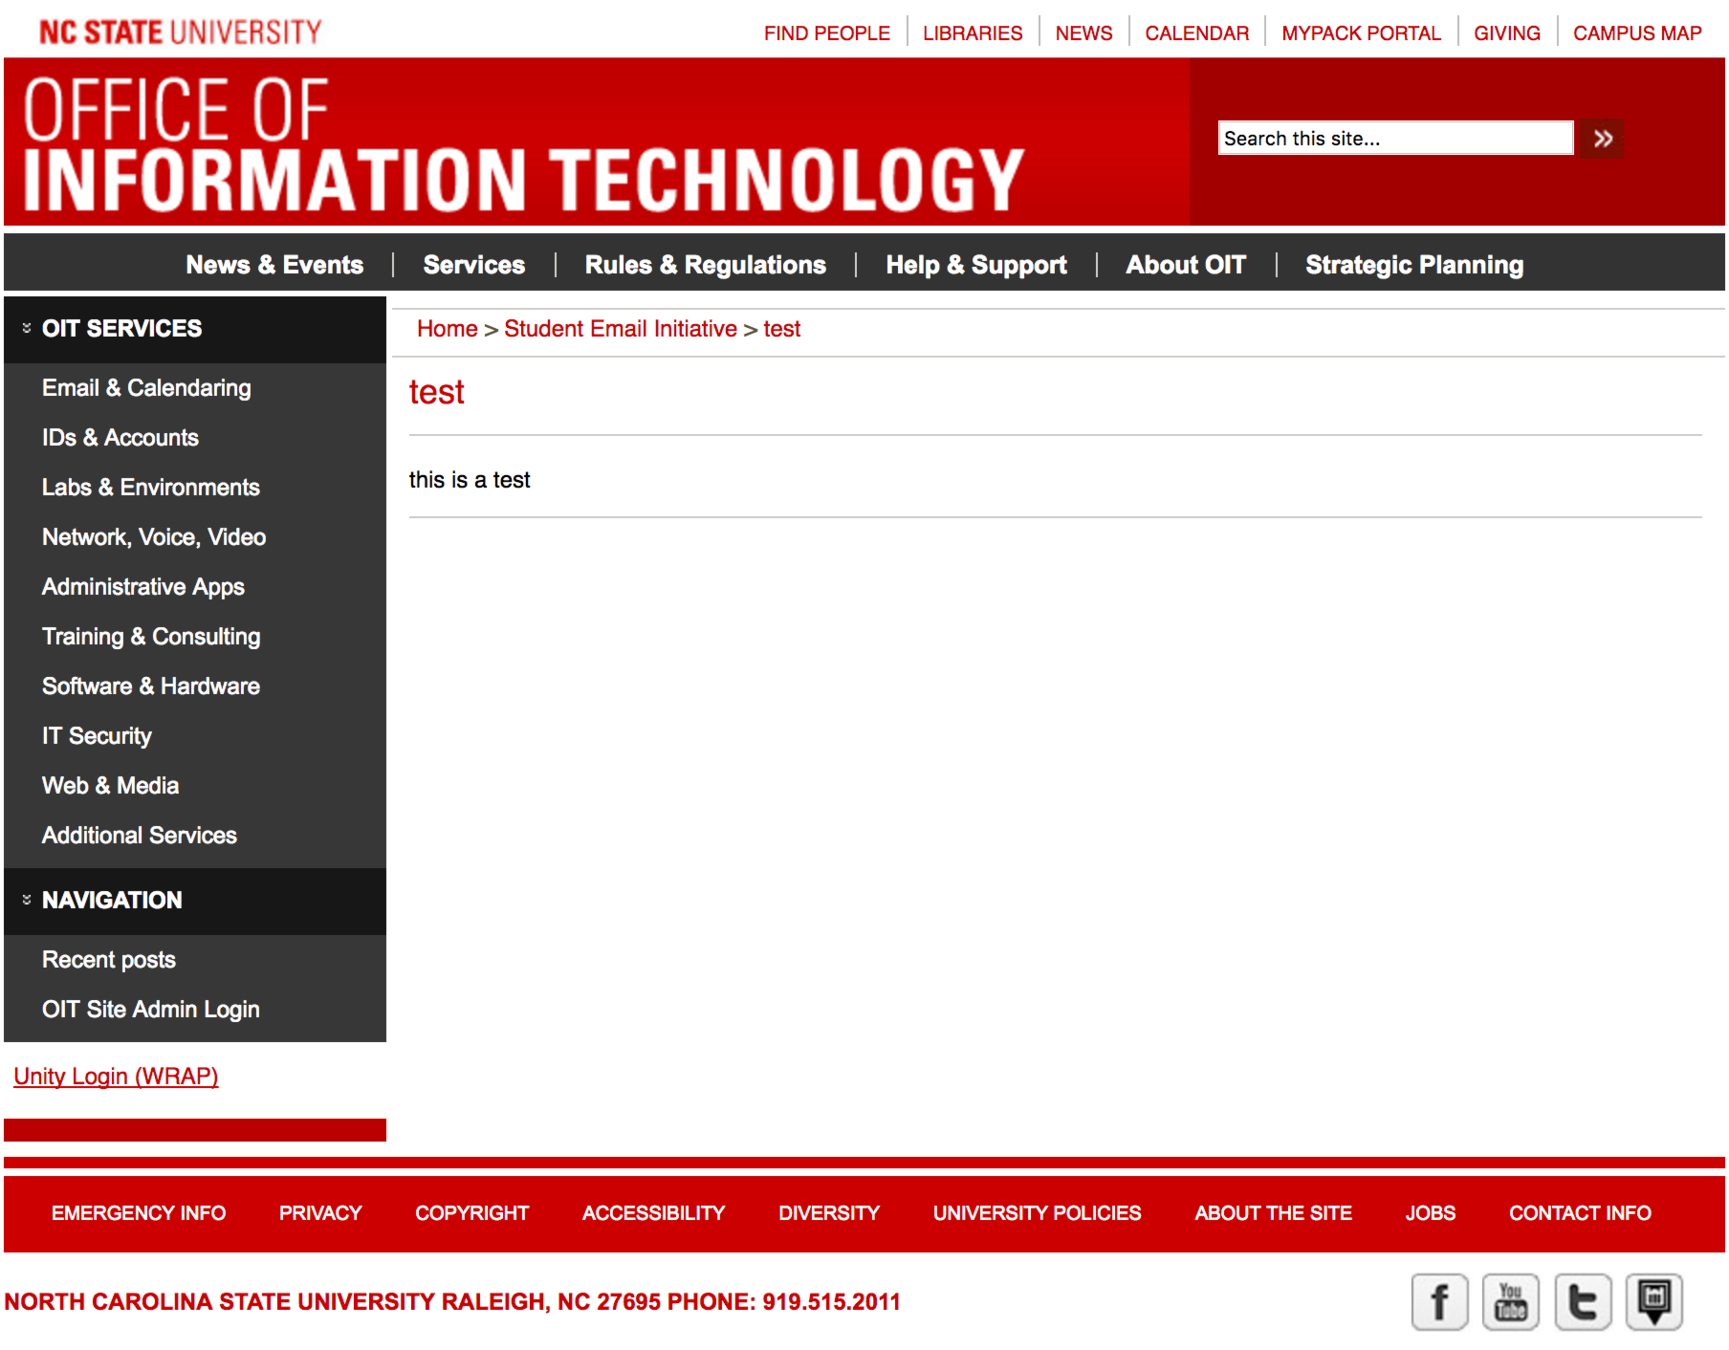The image size is (1729, 1350).
Task: Open Rules & Regulations menu
Action: [705, 265]
